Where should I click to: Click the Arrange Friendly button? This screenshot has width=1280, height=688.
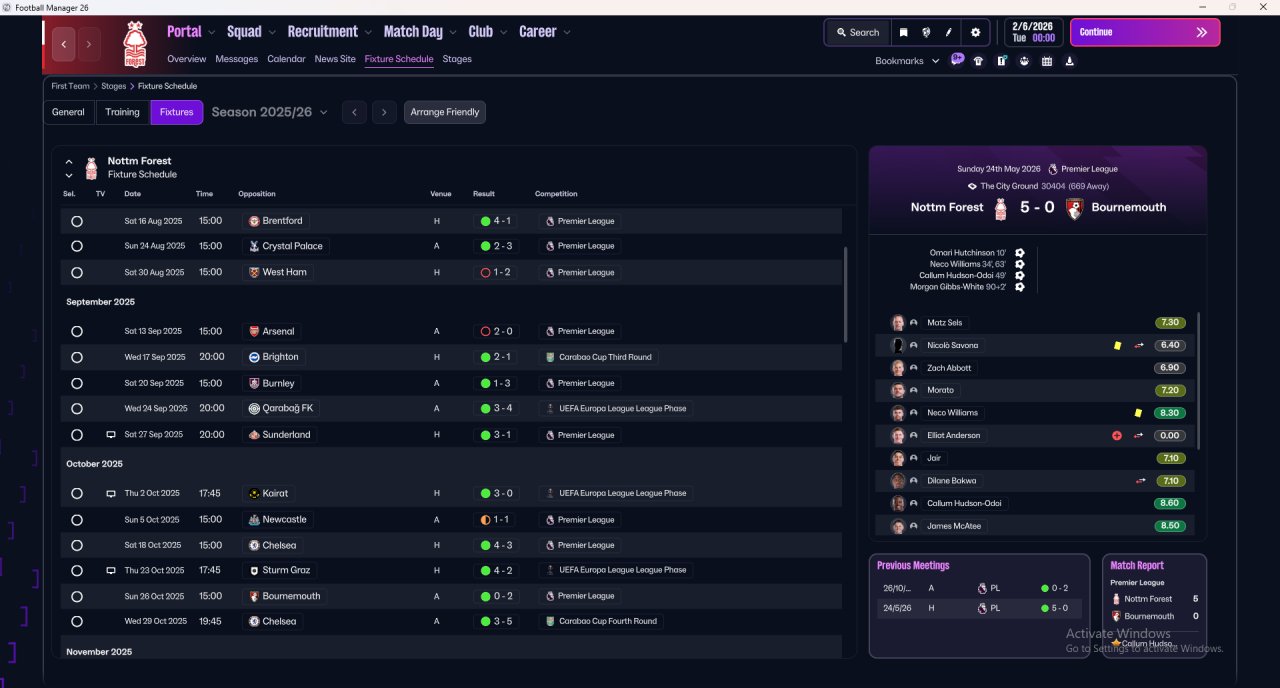click(445, 112)
